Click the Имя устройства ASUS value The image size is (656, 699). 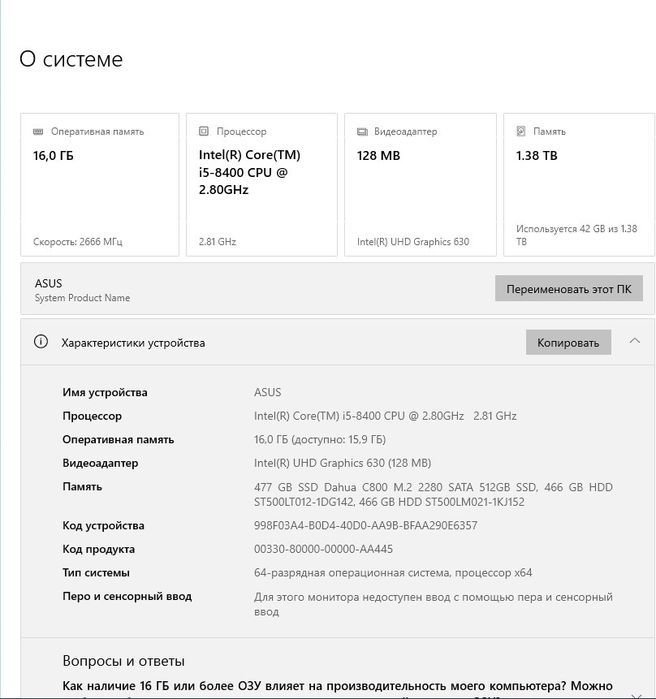tap(267, 392)
